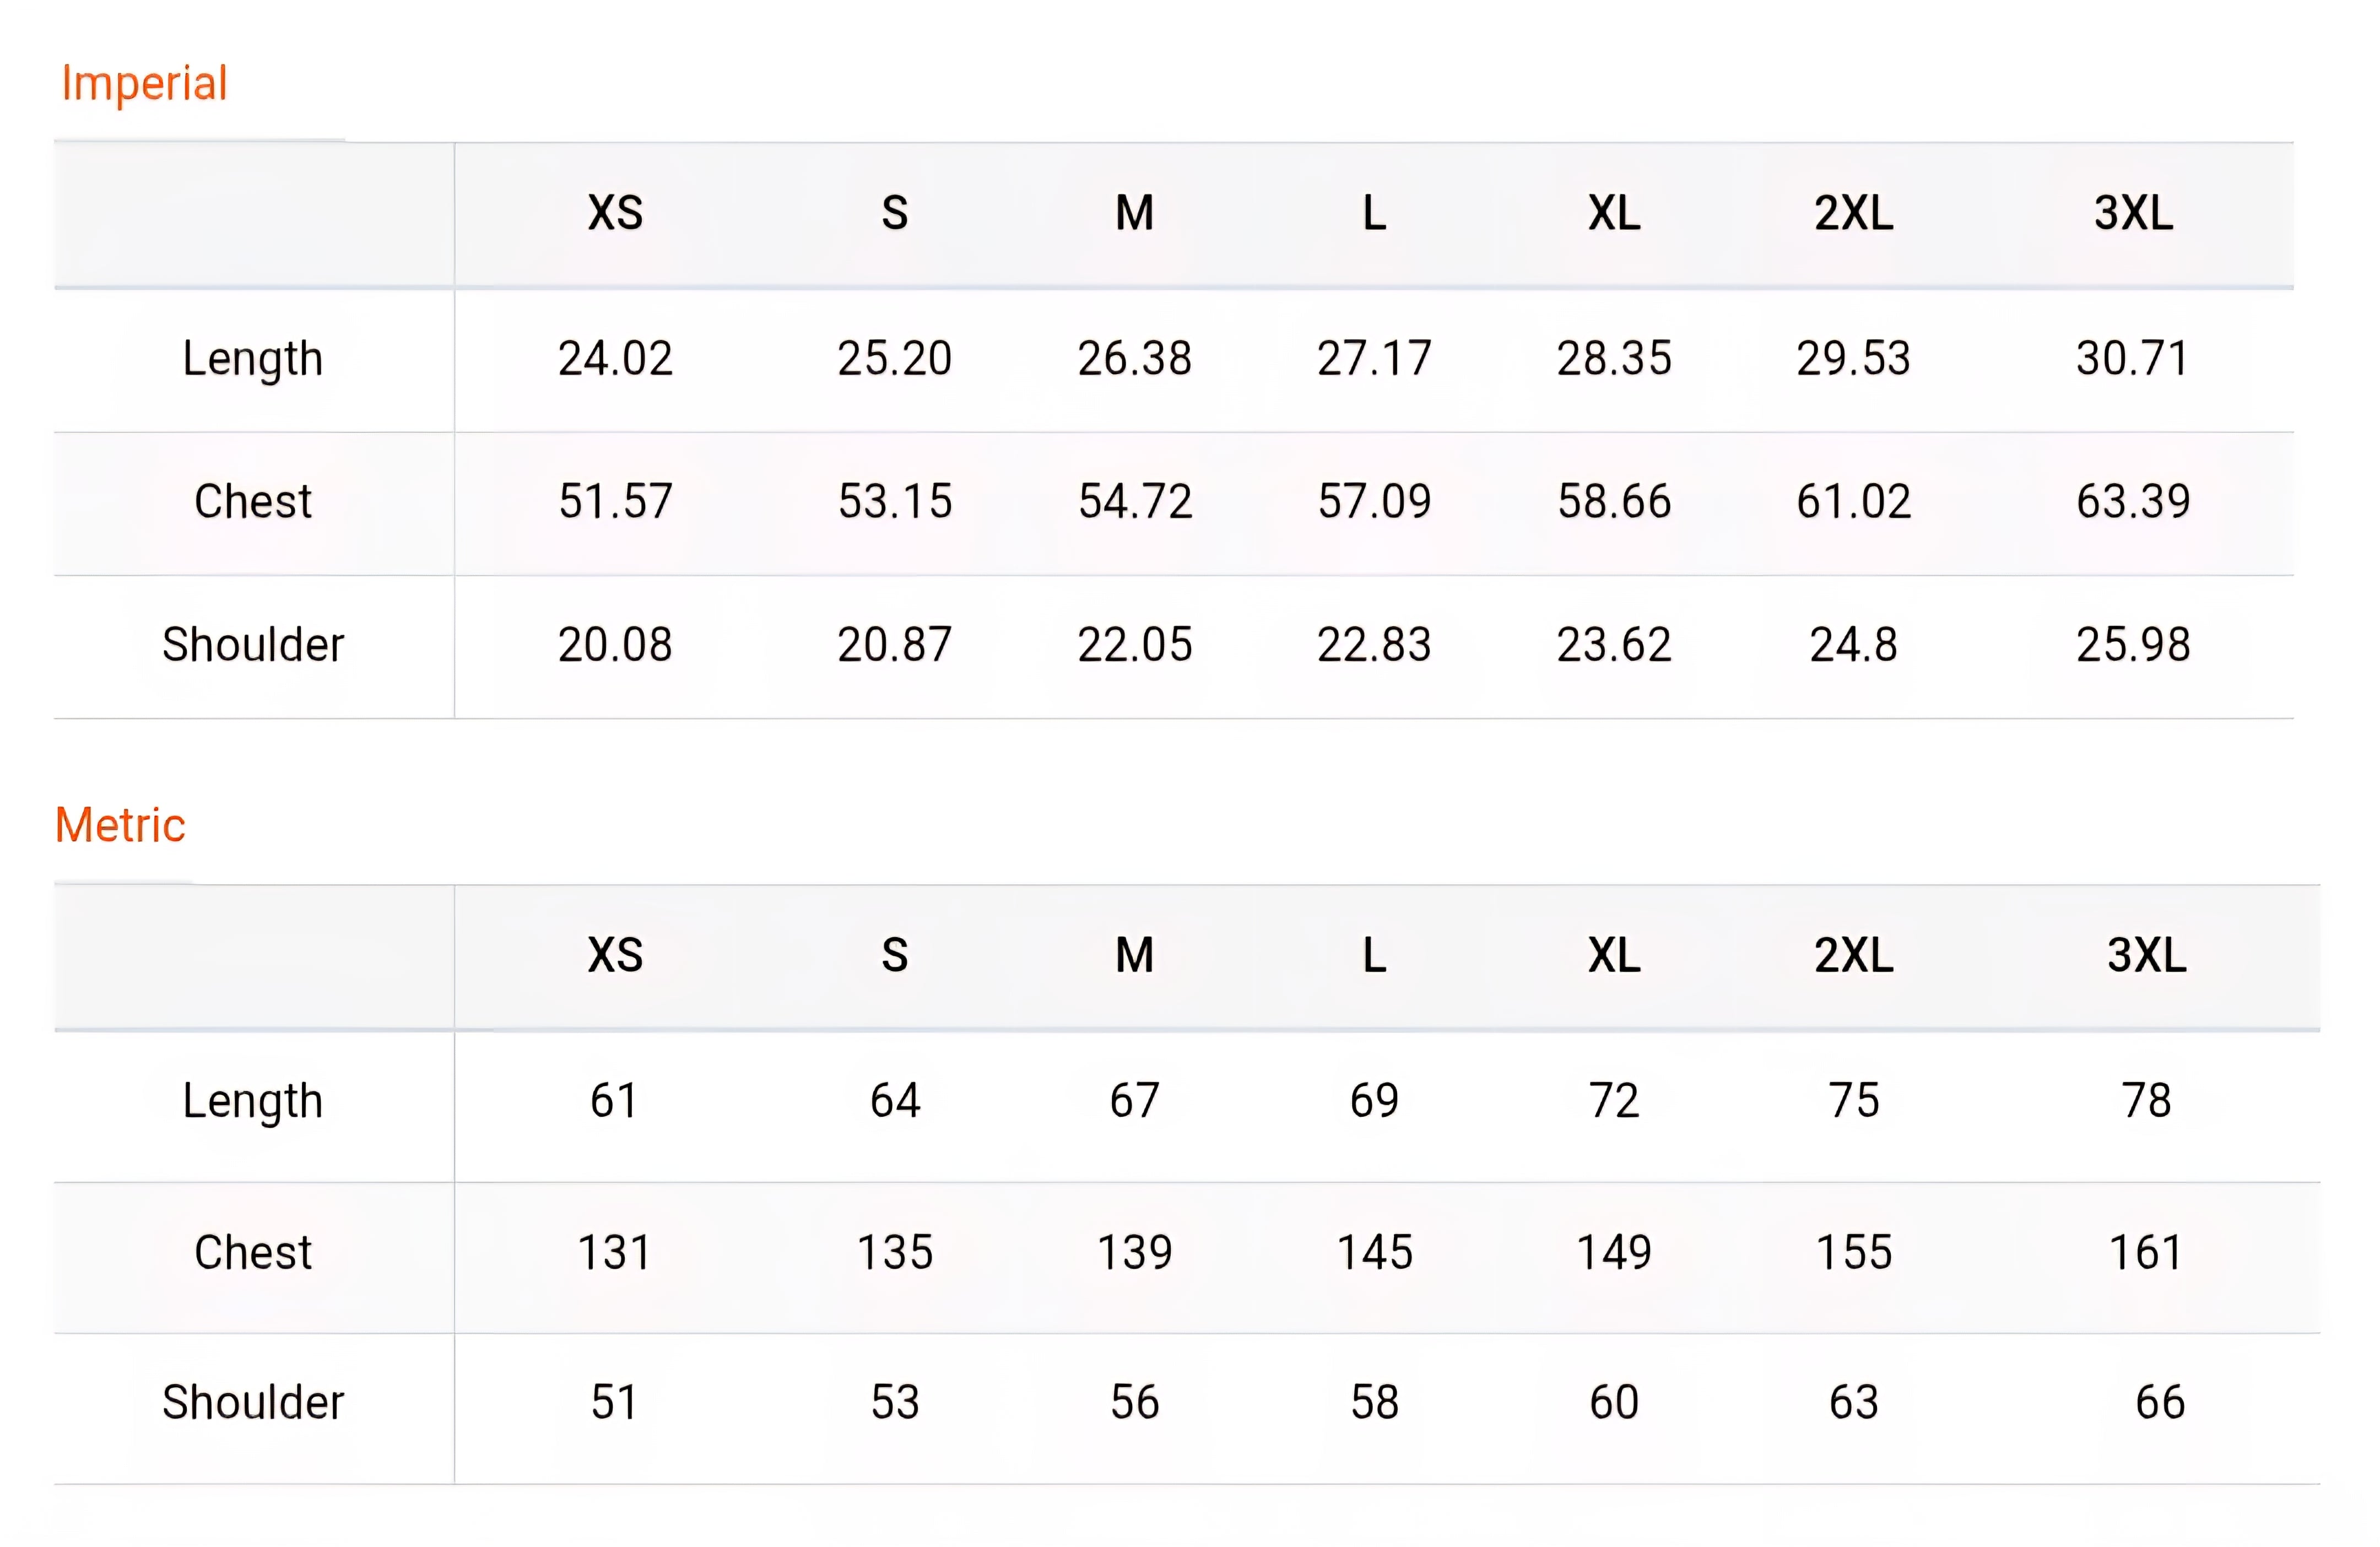Select the 3XL column header in Imperial table
This screenshot has height=1547, width=2380.
[2133, 213]
